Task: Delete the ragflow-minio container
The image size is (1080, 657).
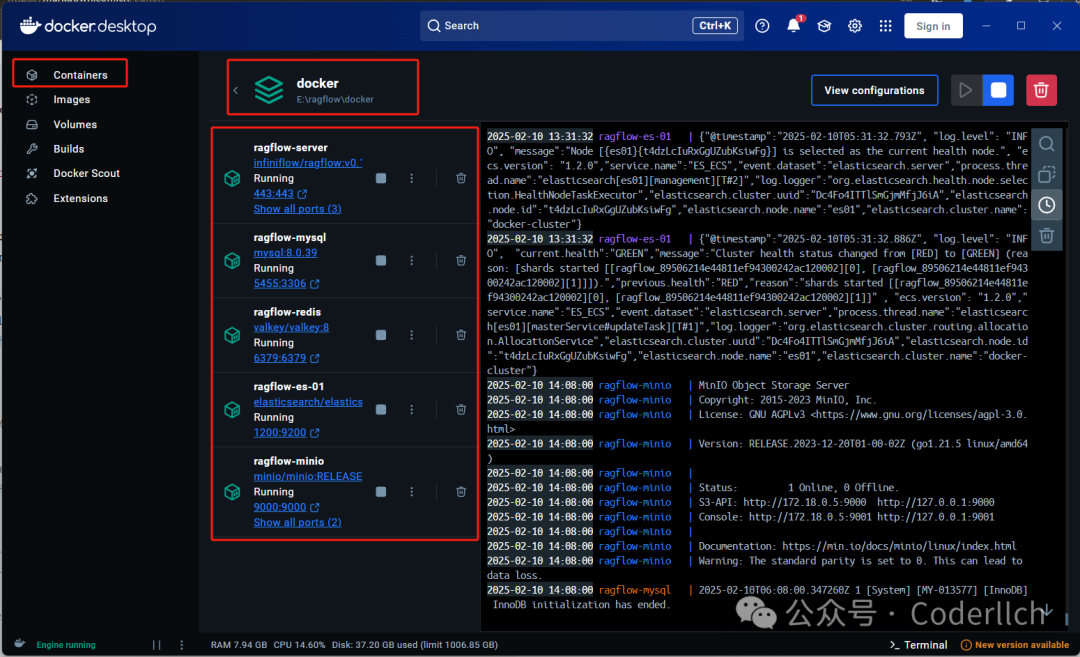Action: 461,492
